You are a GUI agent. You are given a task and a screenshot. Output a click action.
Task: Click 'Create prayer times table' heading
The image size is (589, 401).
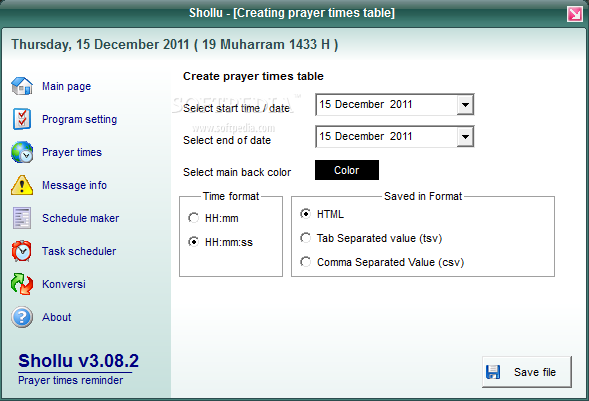point(253,76)
